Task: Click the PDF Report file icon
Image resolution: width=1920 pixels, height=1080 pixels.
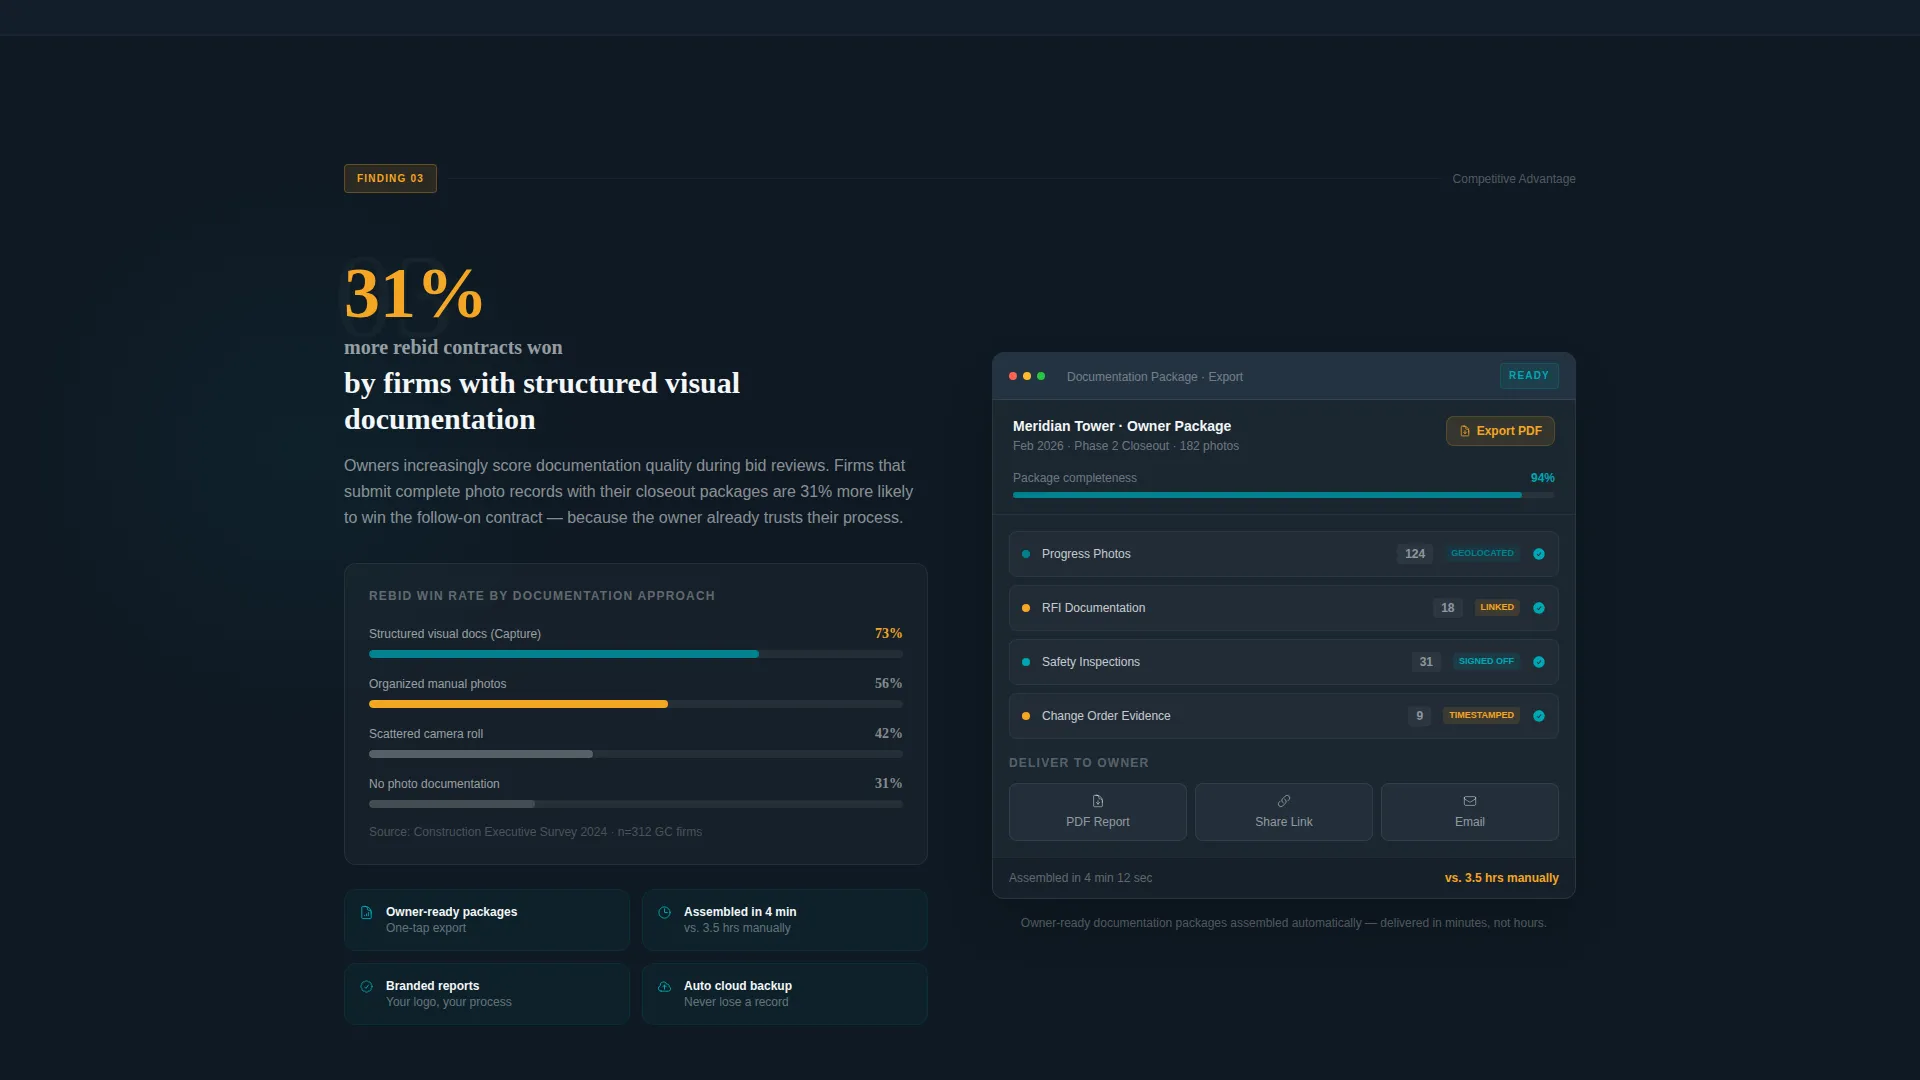Action: 1097,801
